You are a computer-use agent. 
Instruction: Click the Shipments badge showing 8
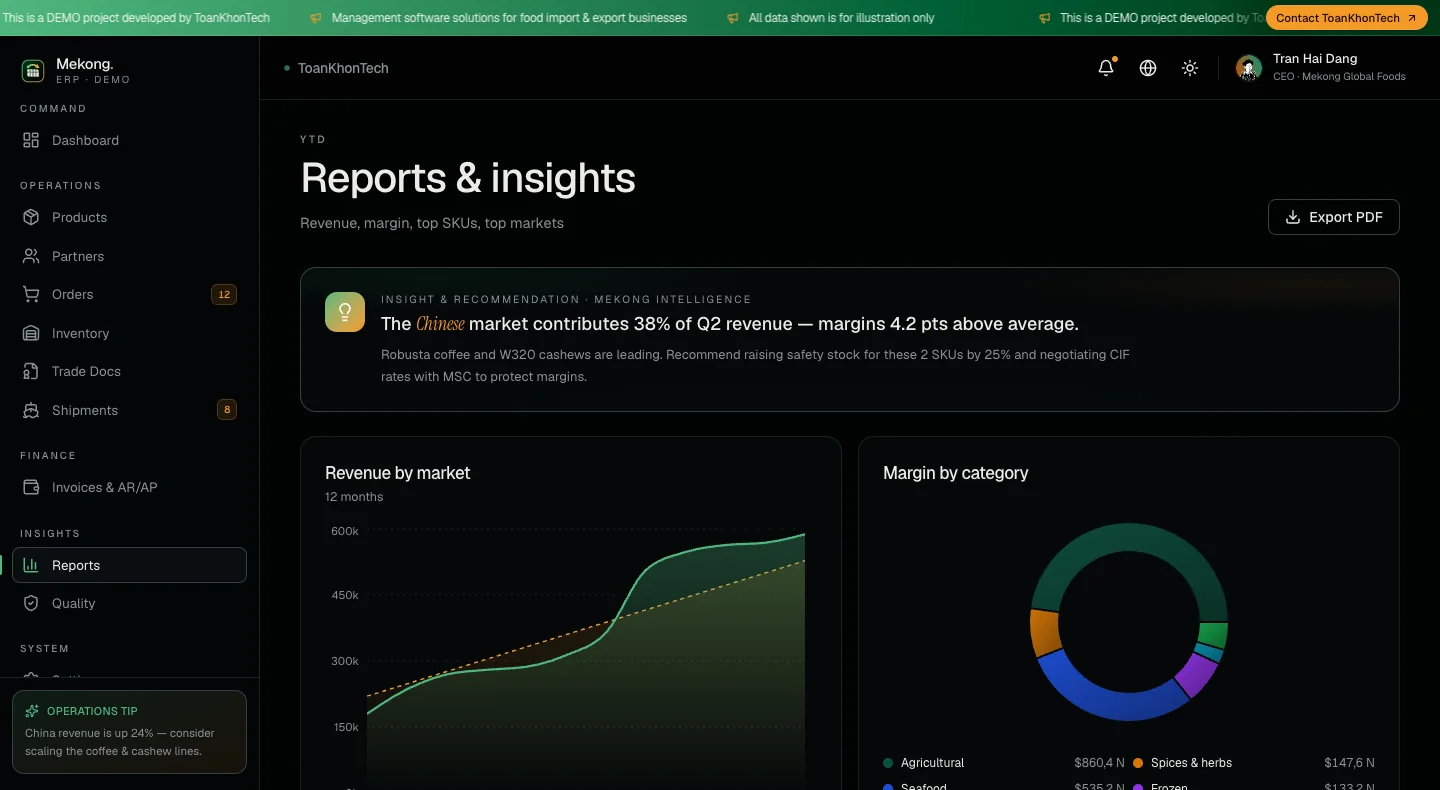227,410
